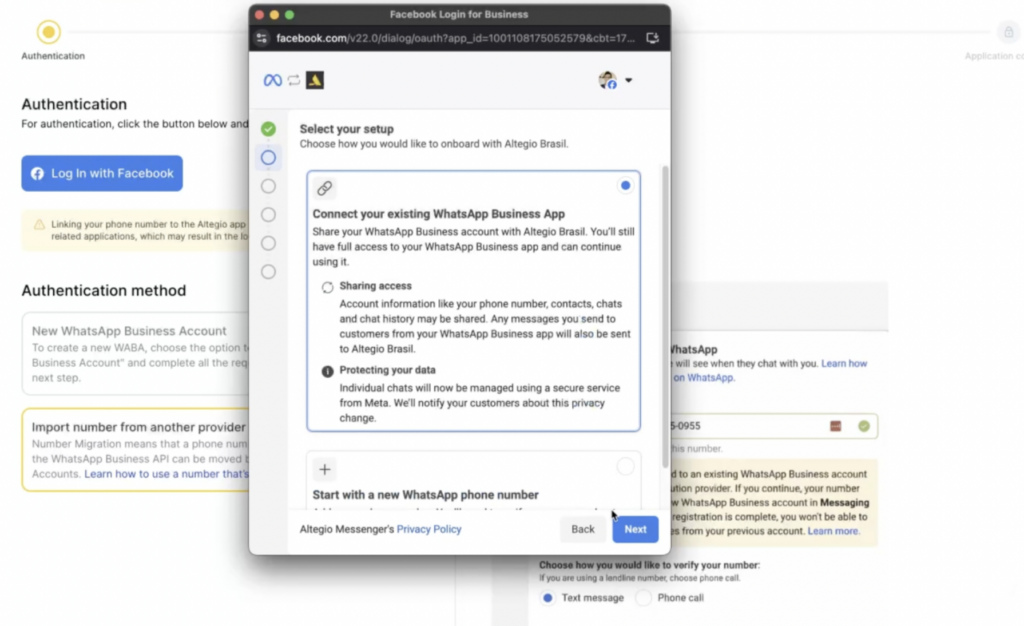Click the 'Facebook Login for Business' window title
This screenshot has height=626, width=1024.
[x=459, y=14]
